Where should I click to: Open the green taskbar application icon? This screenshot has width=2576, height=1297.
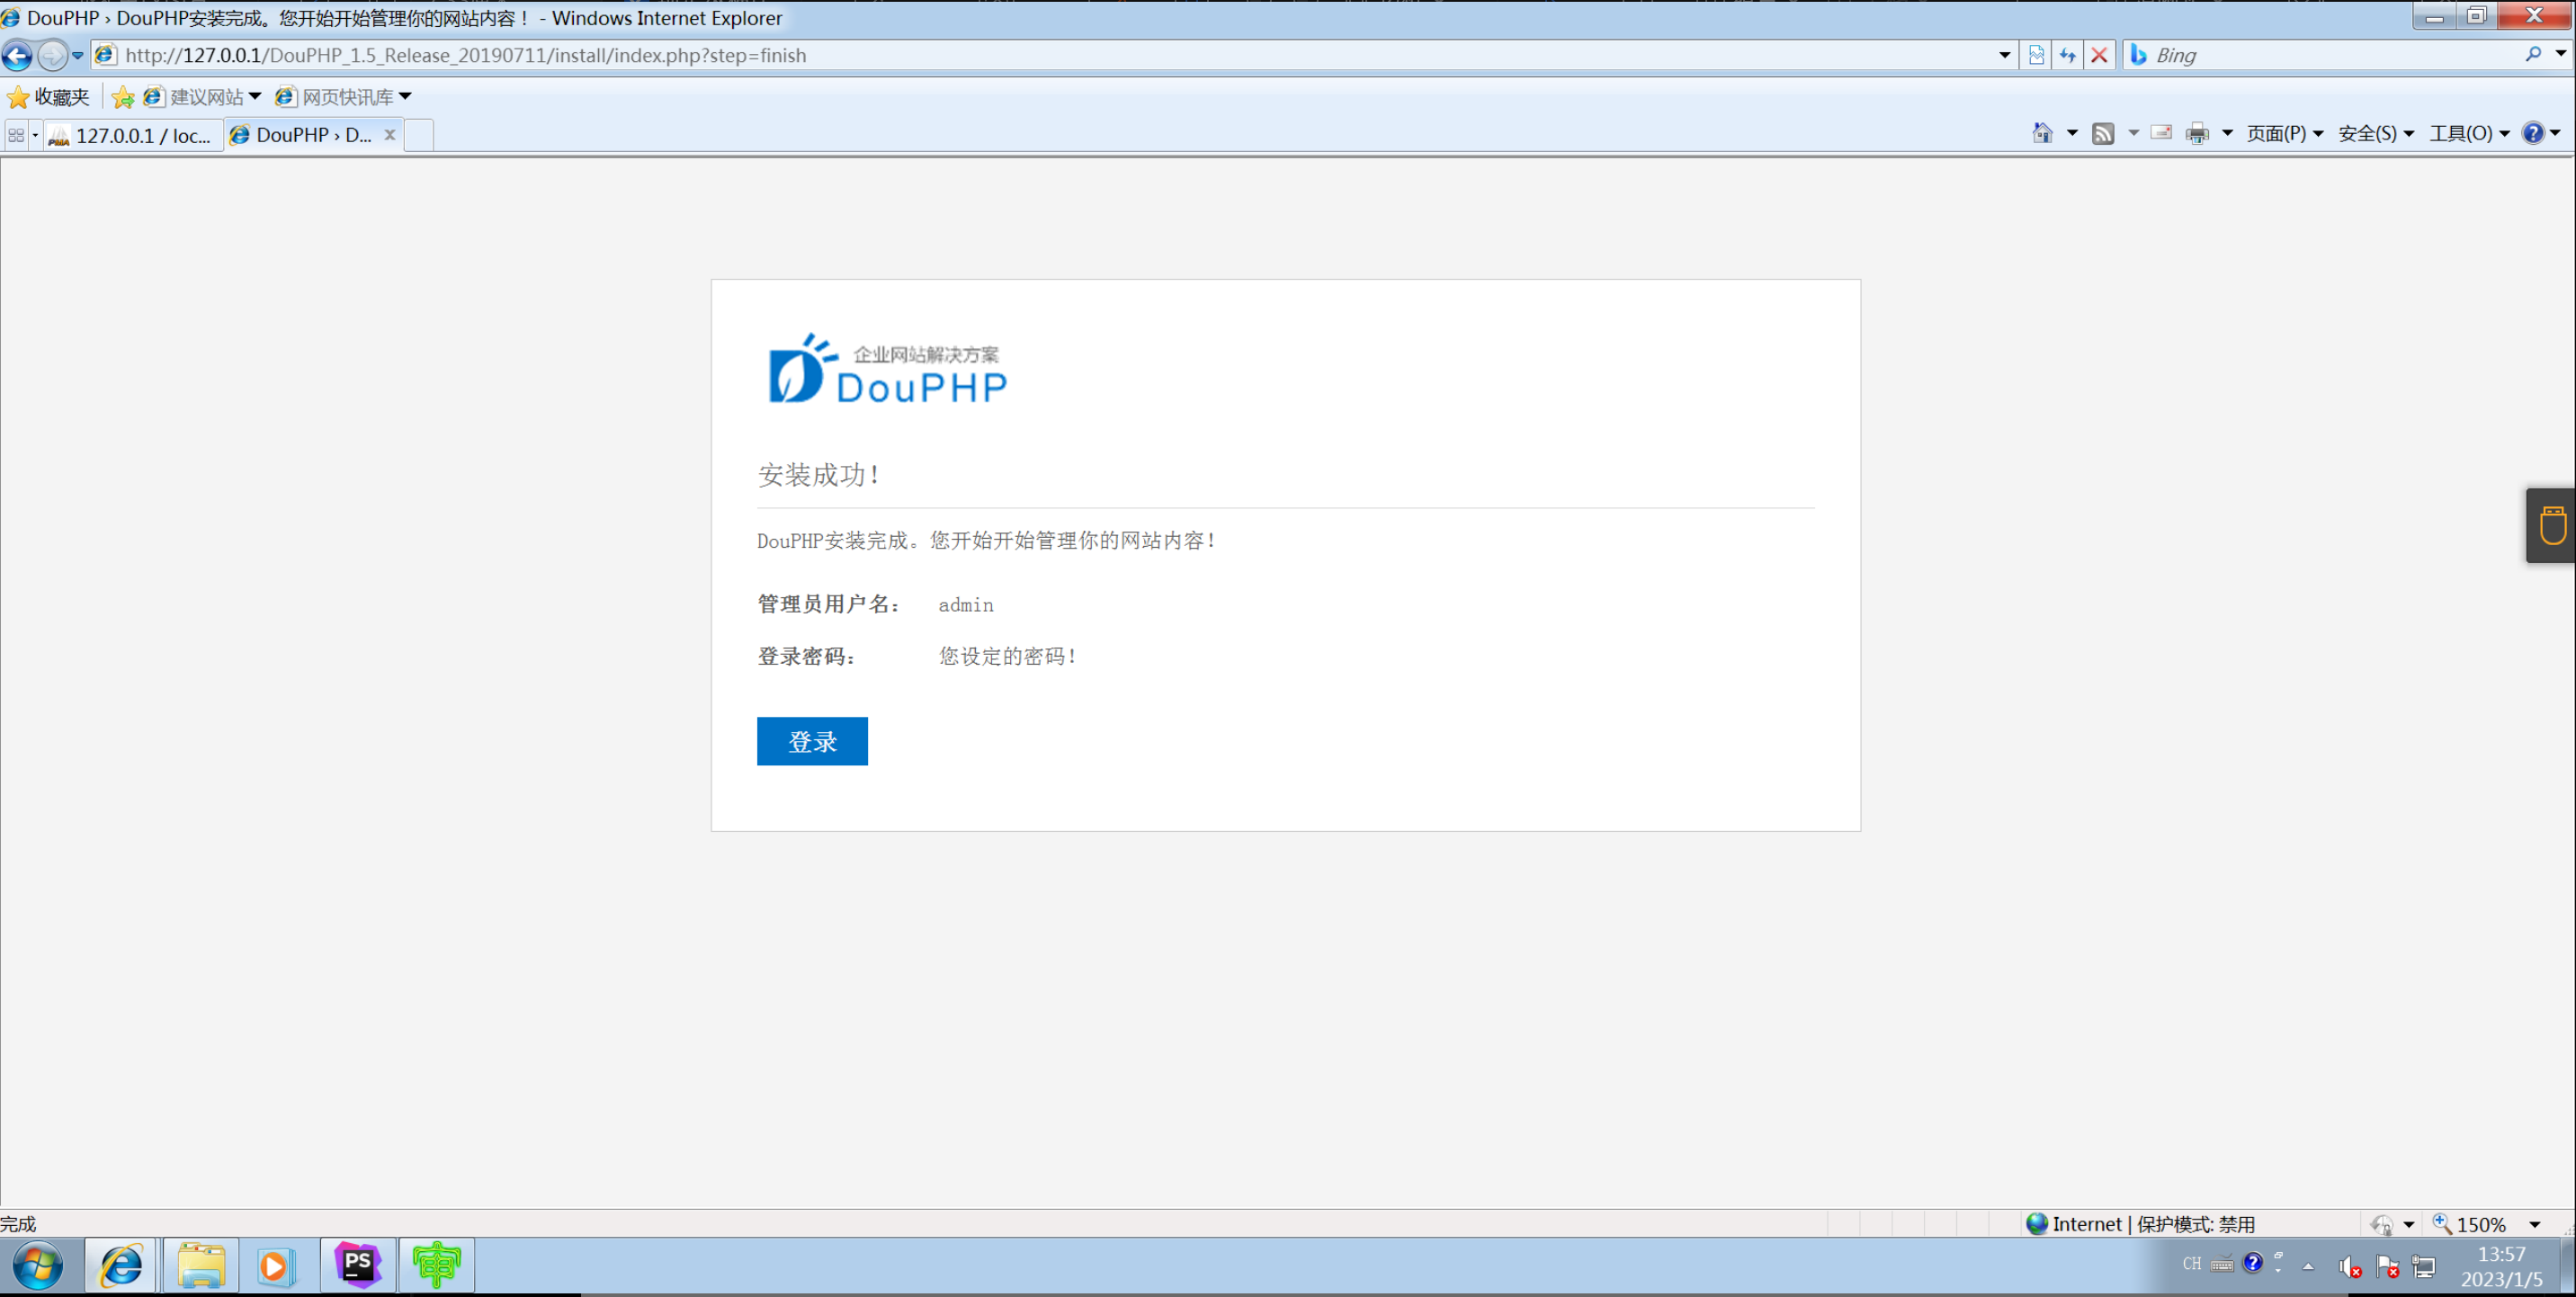pyautogui.click(x=436, y=1266)
